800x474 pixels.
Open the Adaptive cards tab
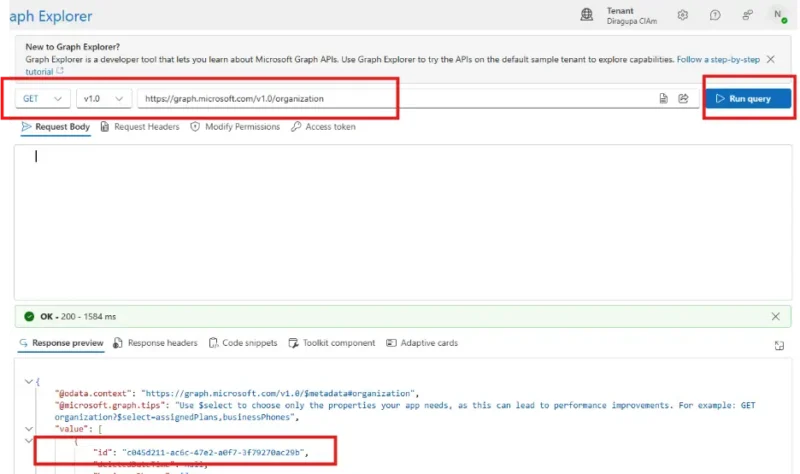coord(422,343)
